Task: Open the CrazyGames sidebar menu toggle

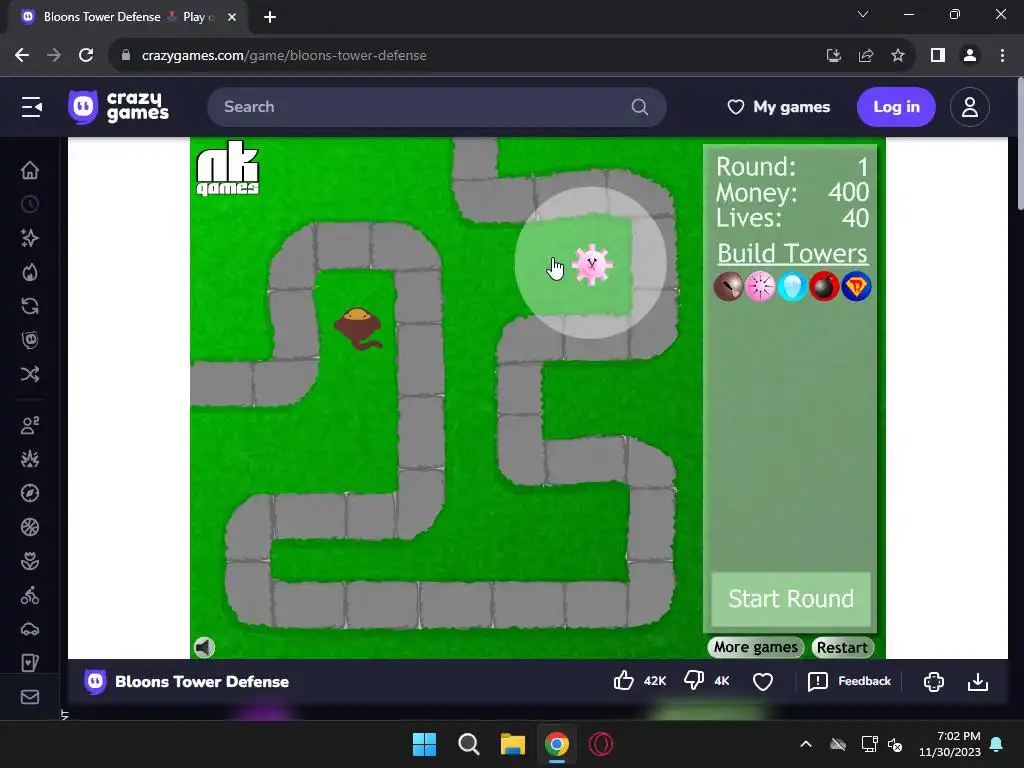Action: (x=31, y=106)
